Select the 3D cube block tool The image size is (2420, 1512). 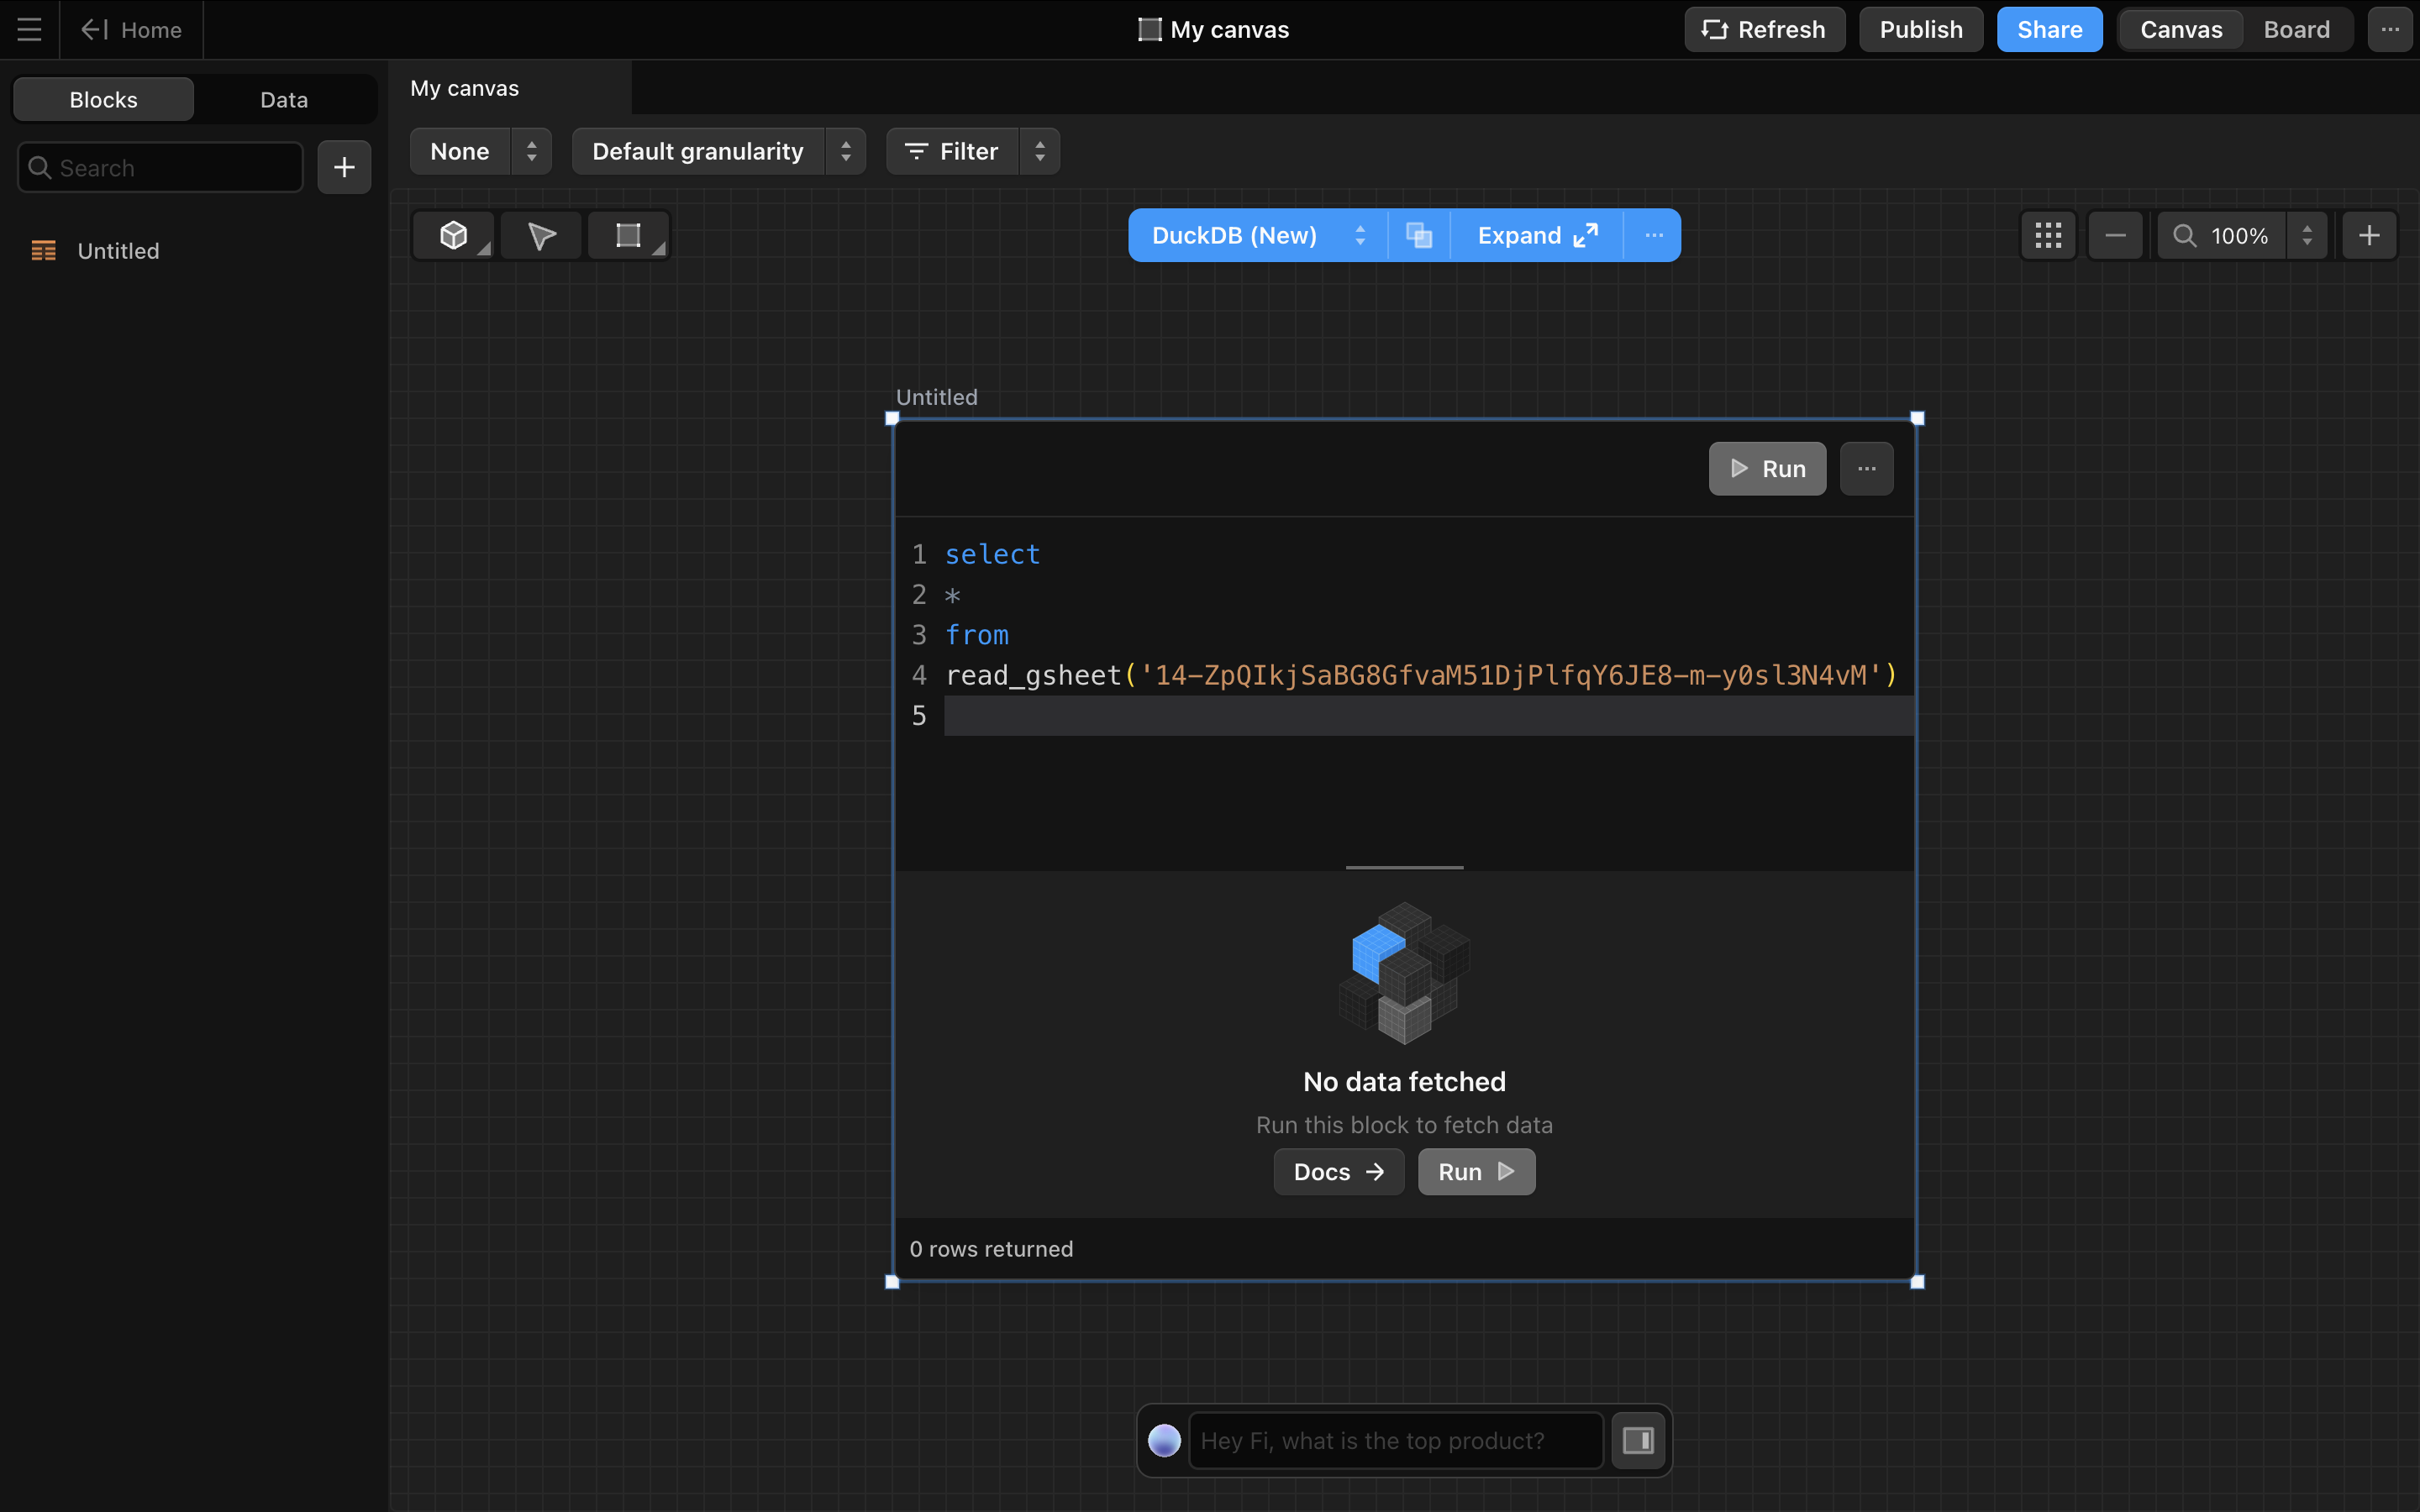point(453,235)
